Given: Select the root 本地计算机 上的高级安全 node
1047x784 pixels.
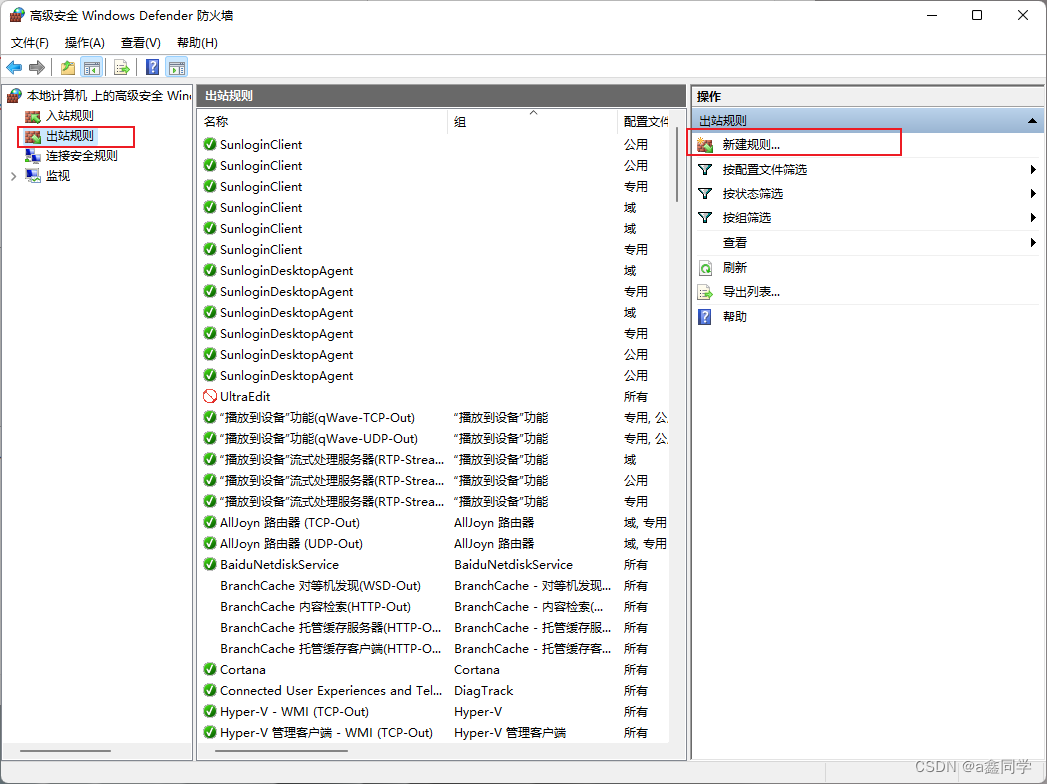Looking at the screenshot, I should [108, 95].
